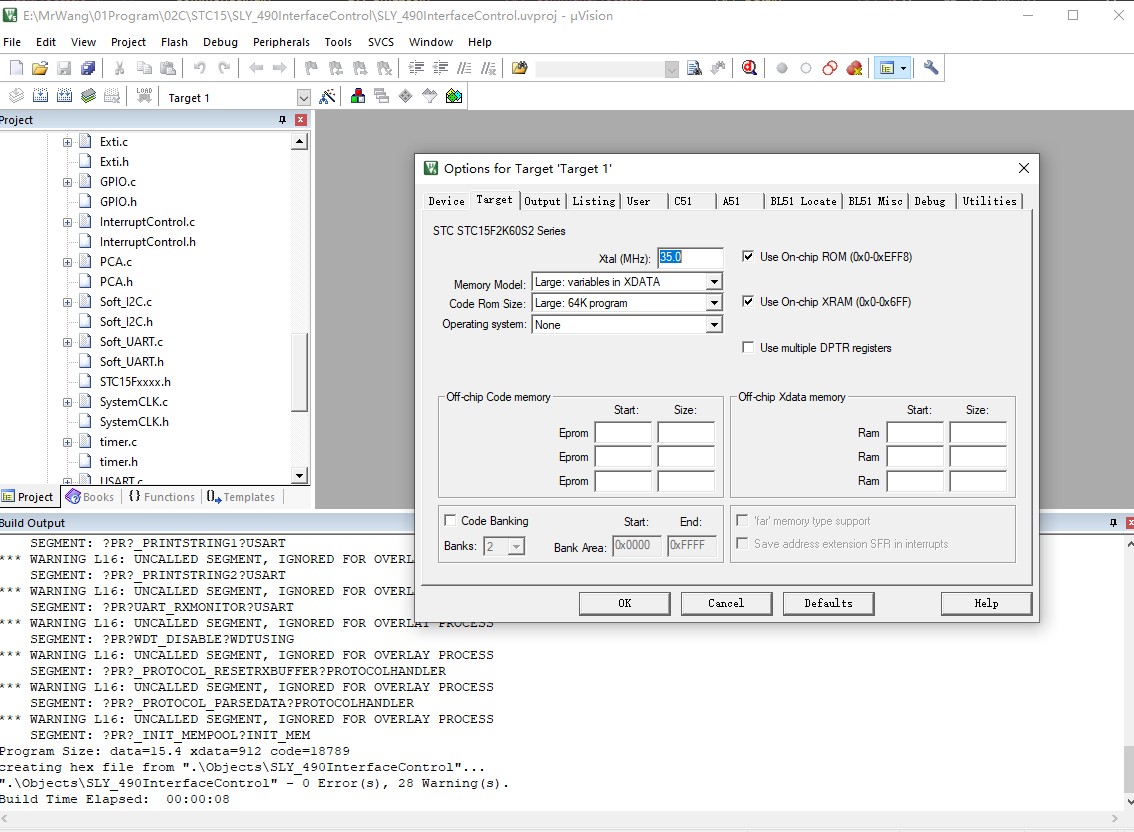The image size is (1134, 832).
Task: Click Kill all breakpoints icon
Action: tap(854, 68)
